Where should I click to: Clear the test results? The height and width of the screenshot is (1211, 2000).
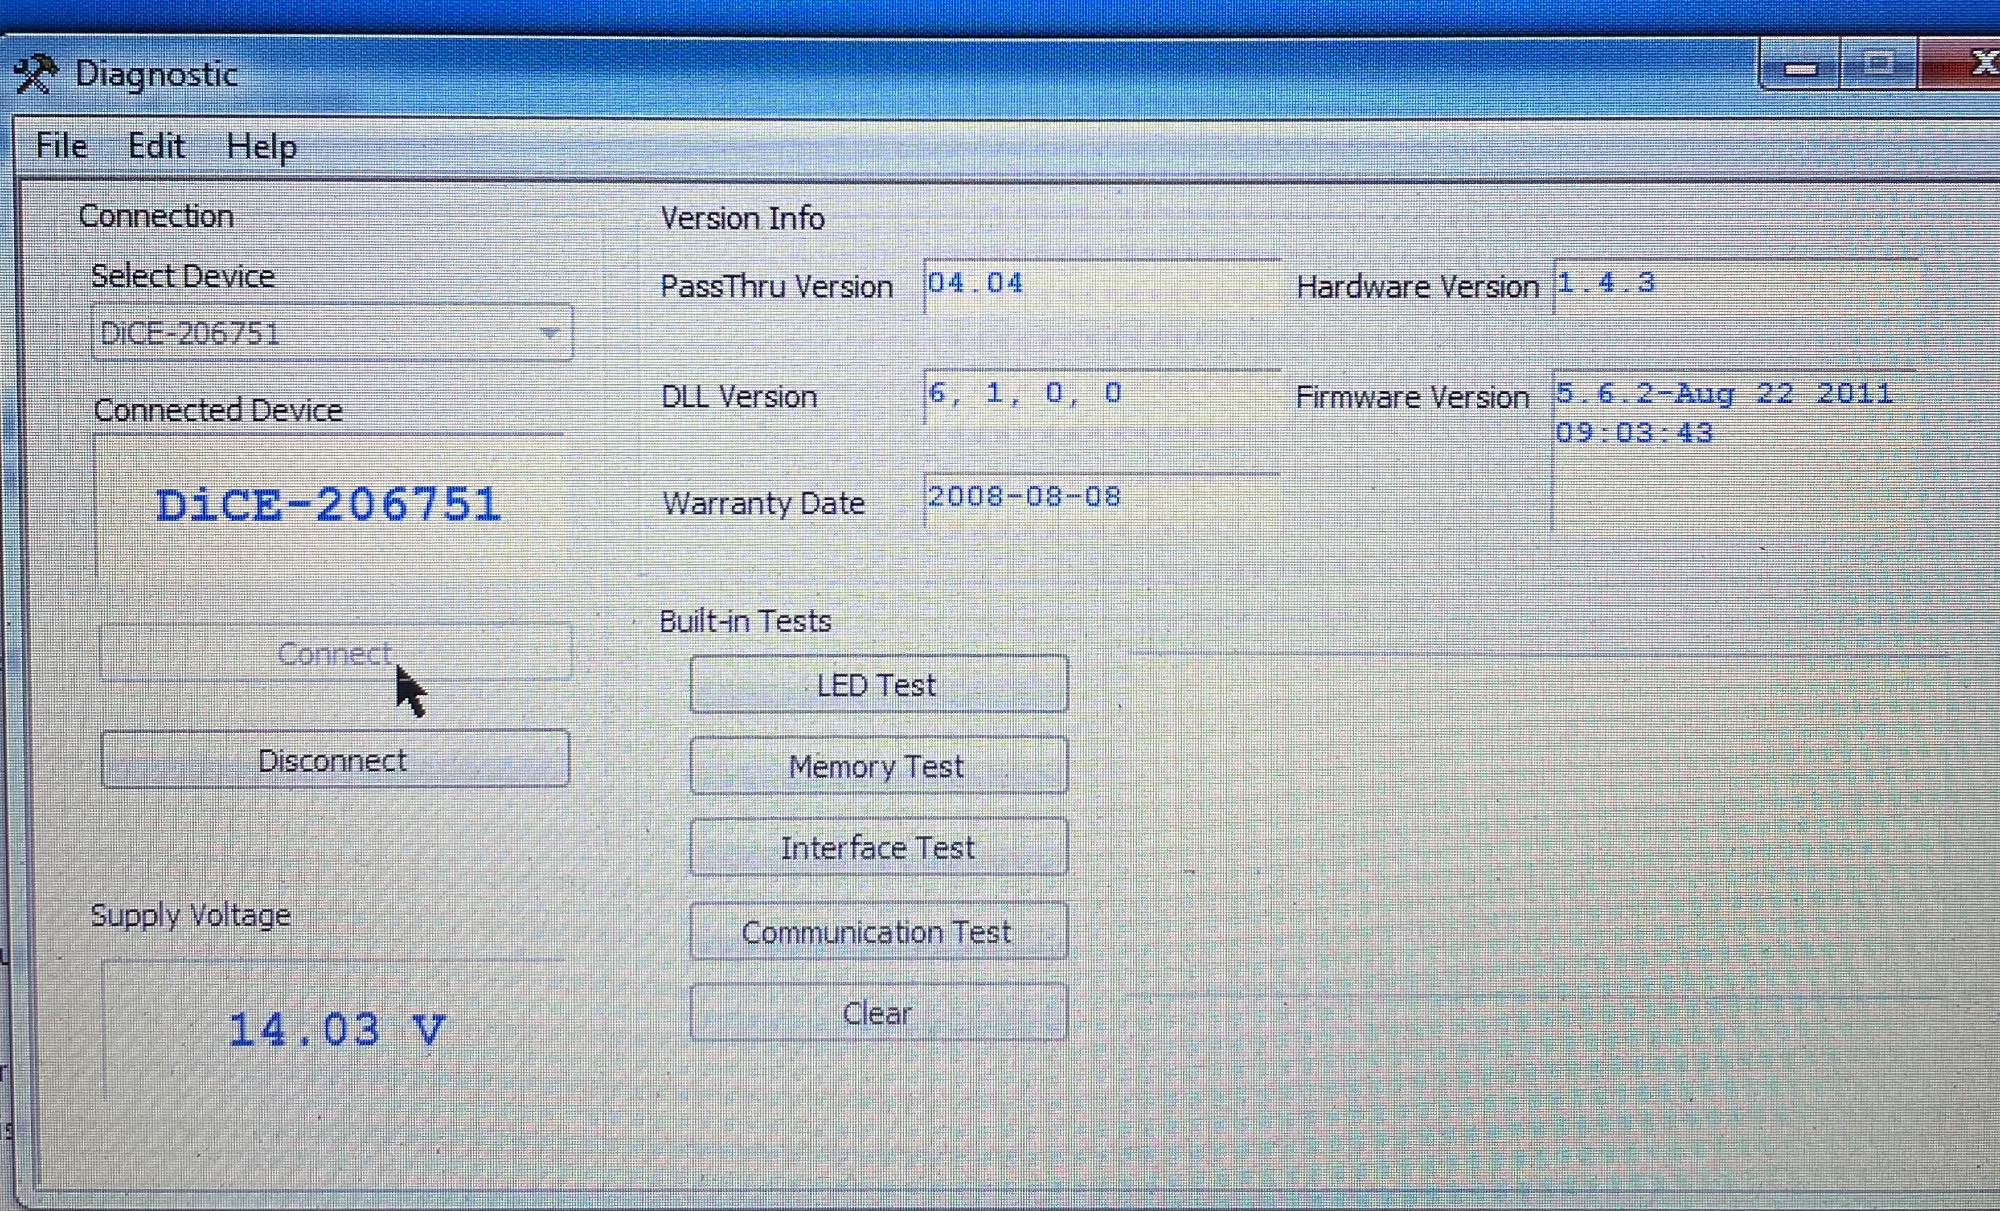(878, 1013)
